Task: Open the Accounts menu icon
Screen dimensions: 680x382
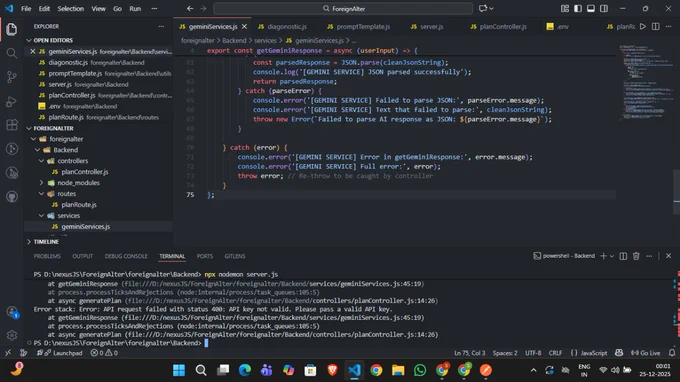Action: pyautogui.click(x=12, y=312)
